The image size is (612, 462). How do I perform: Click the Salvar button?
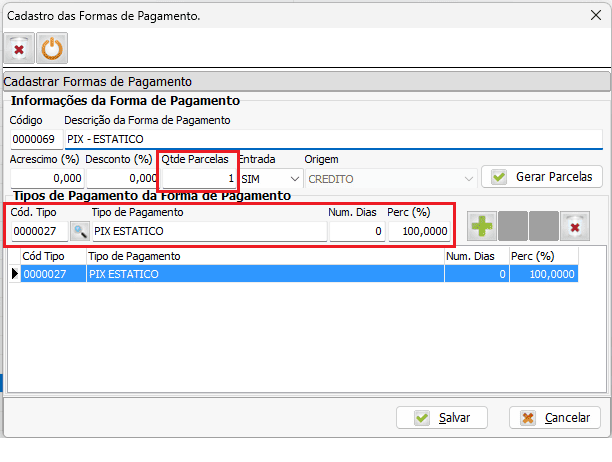click(442, 418)
